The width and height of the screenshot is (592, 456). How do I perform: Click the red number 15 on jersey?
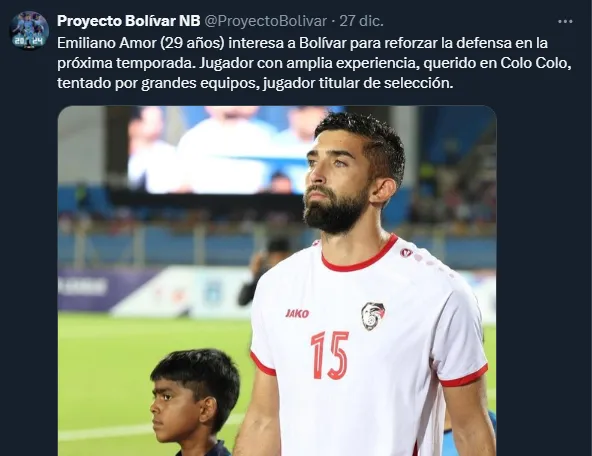(x=330, y=355)
